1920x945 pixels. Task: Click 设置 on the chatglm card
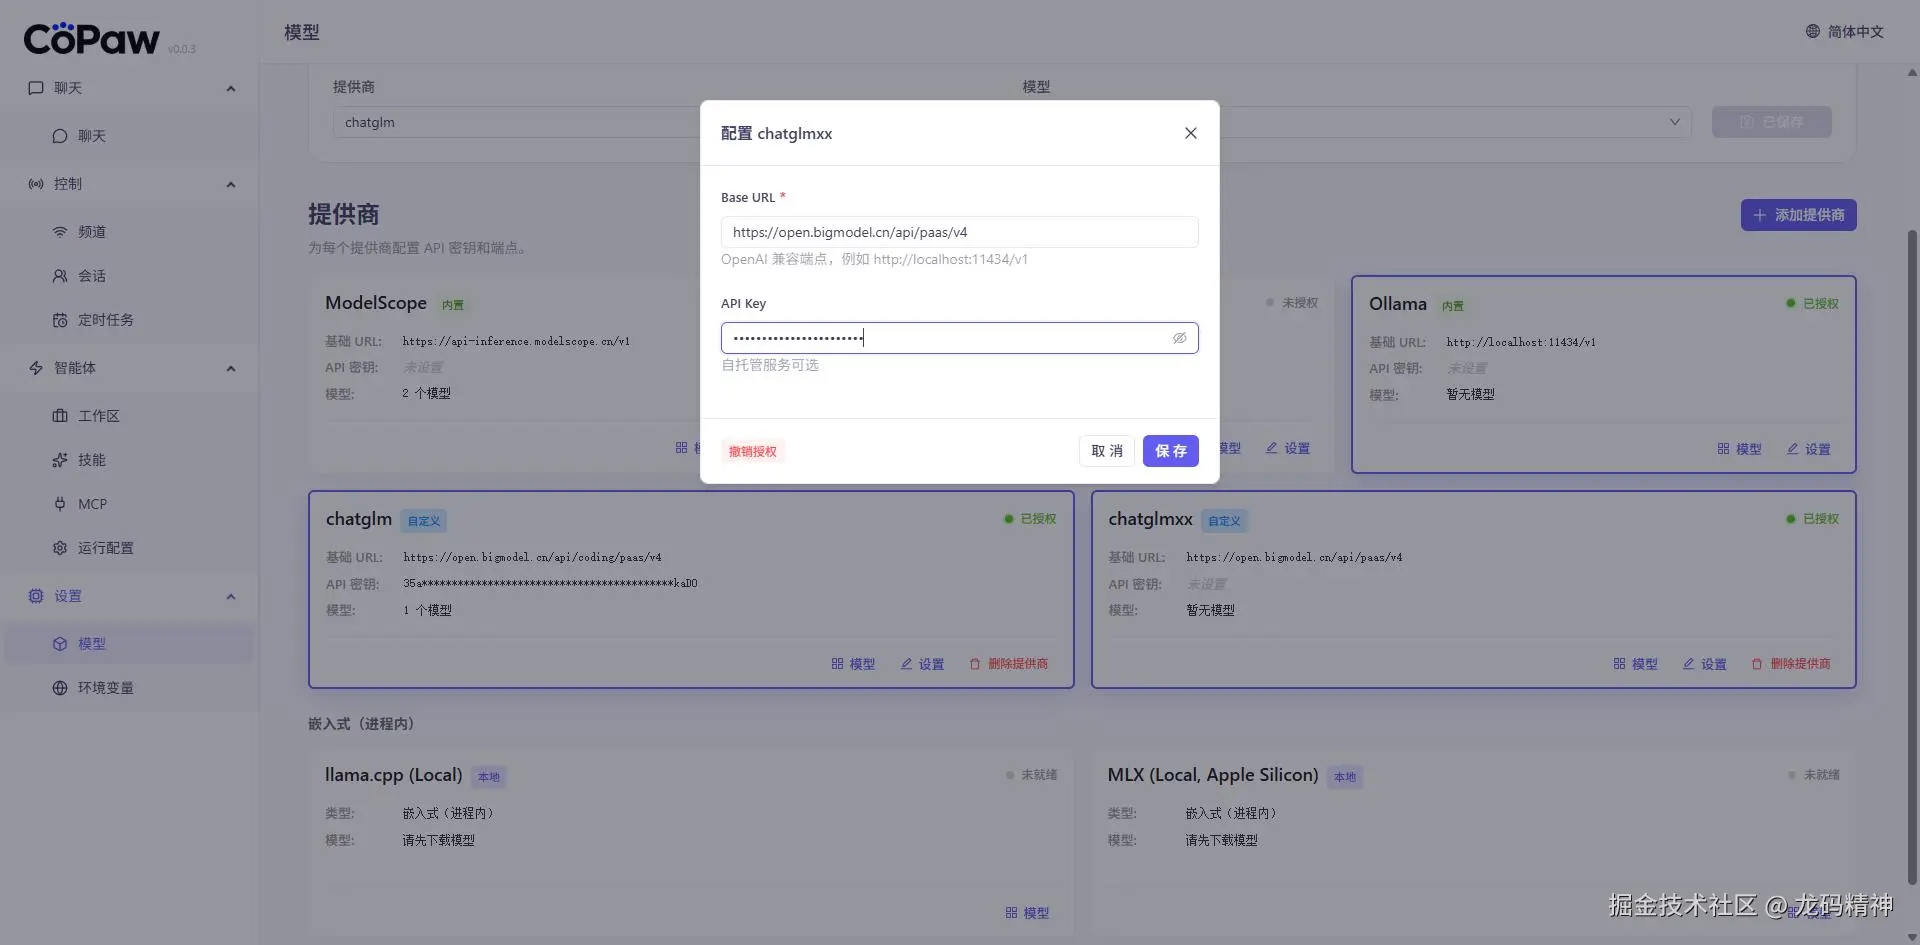[x=922, y=664]
